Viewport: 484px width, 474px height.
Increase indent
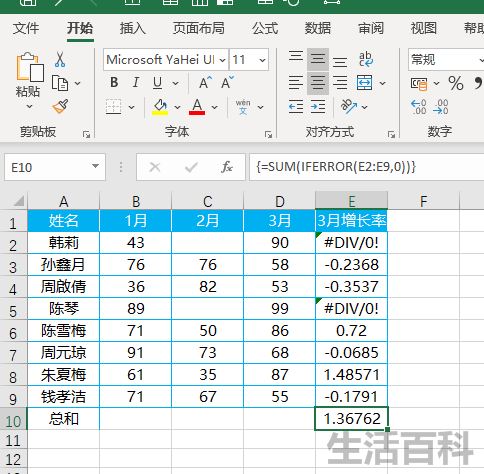click(318, 107)
